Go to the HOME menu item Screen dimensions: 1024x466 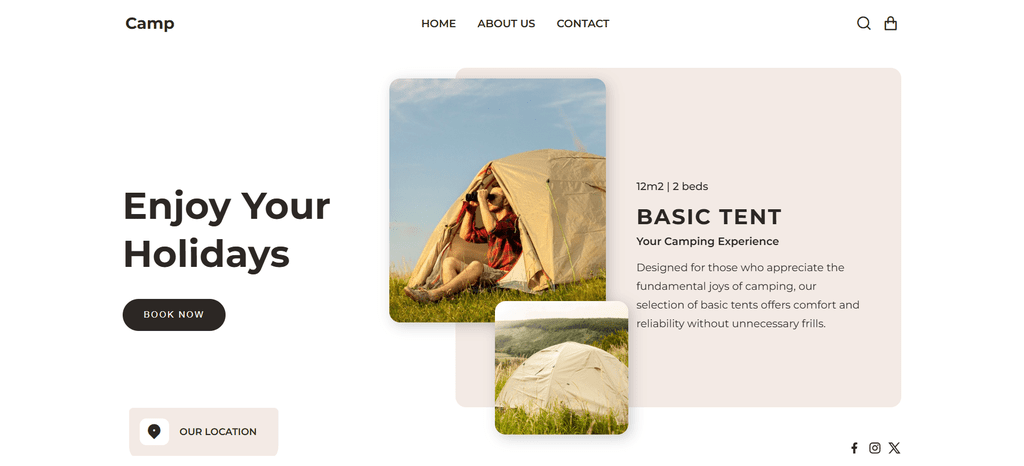[x=438, y=23]
